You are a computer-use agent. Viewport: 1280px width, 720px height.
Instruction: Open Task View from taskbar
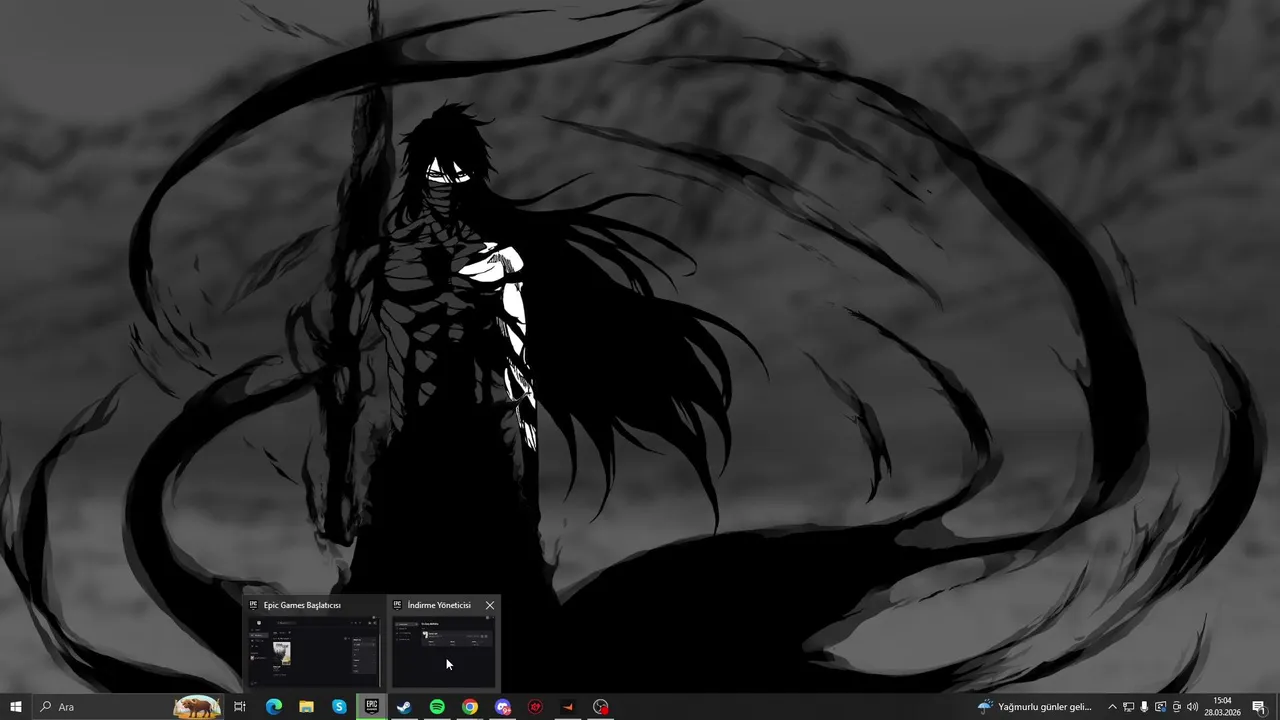click(240, 707)
